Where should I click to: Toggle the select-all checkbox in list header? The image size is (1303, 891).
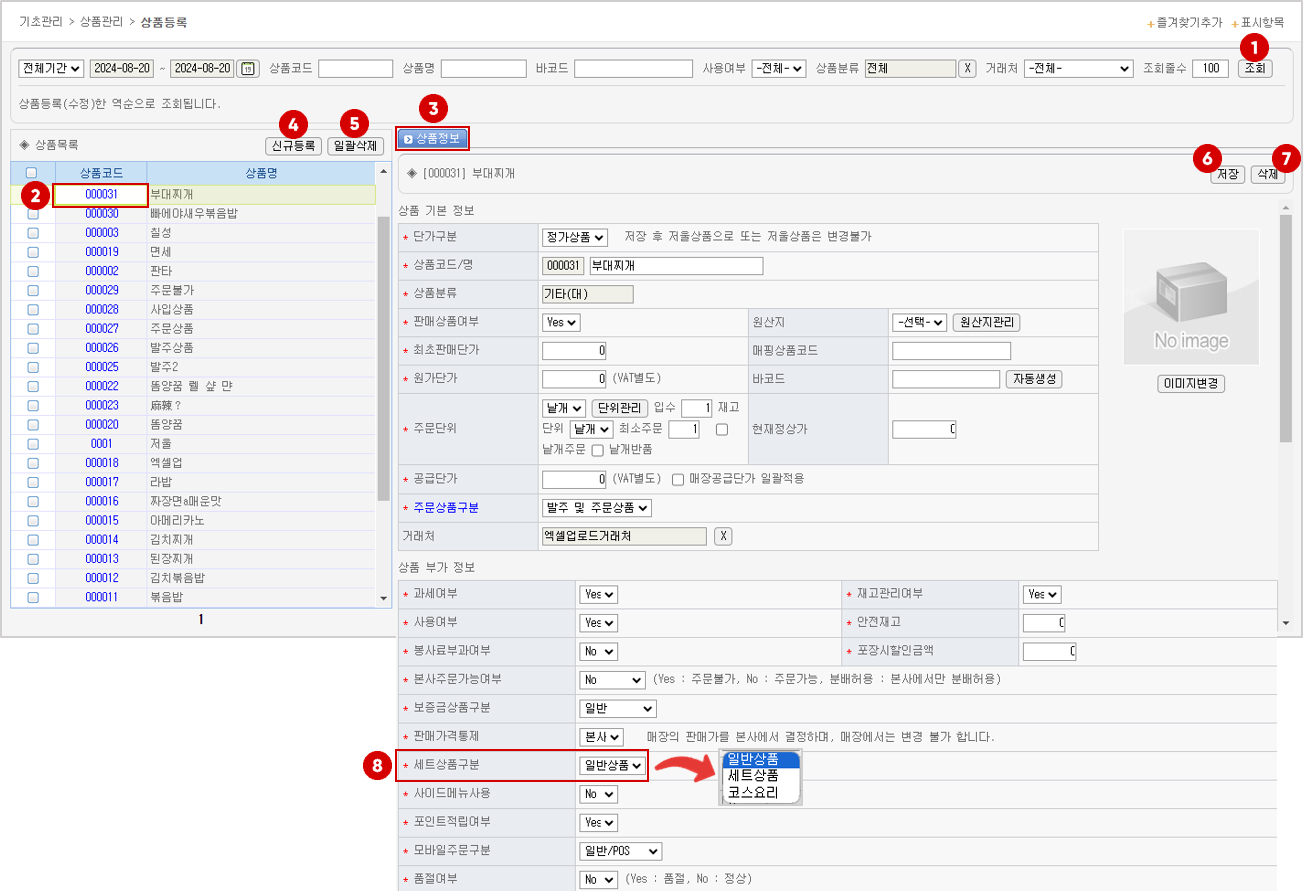[32, 172]
